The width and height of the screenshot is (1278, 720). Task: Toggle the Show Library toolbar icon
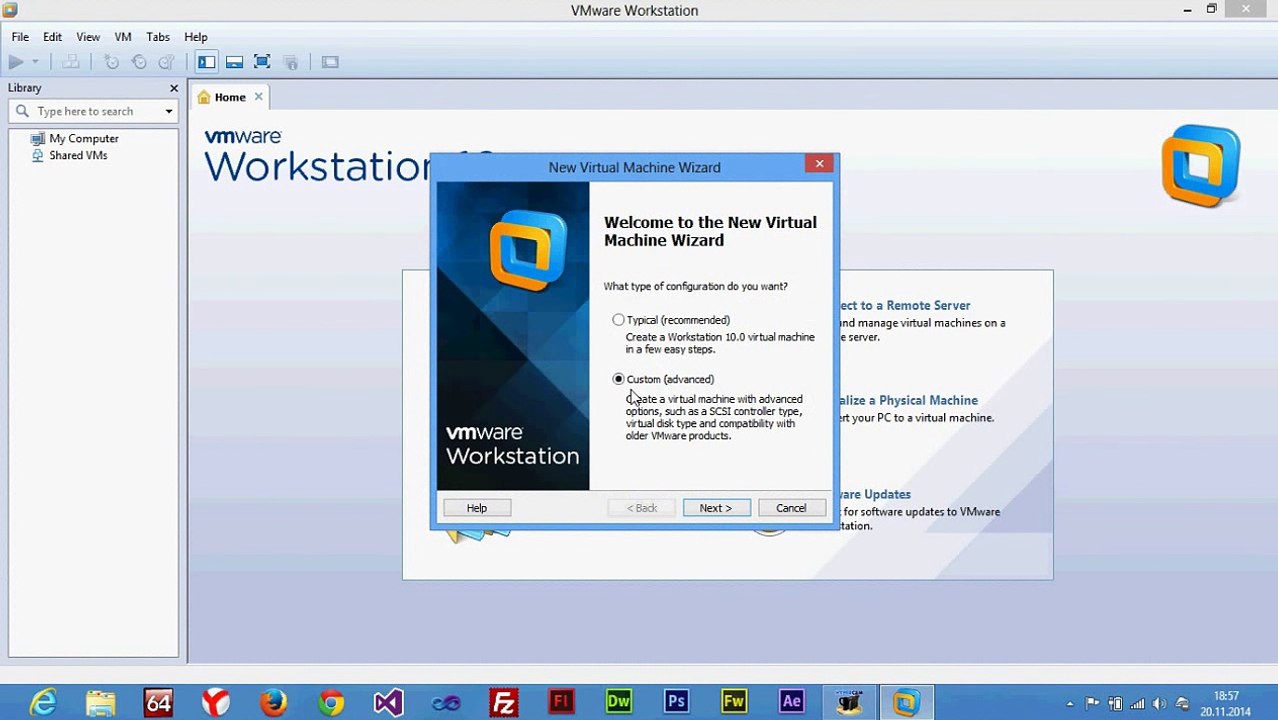(x=206, y=62)
